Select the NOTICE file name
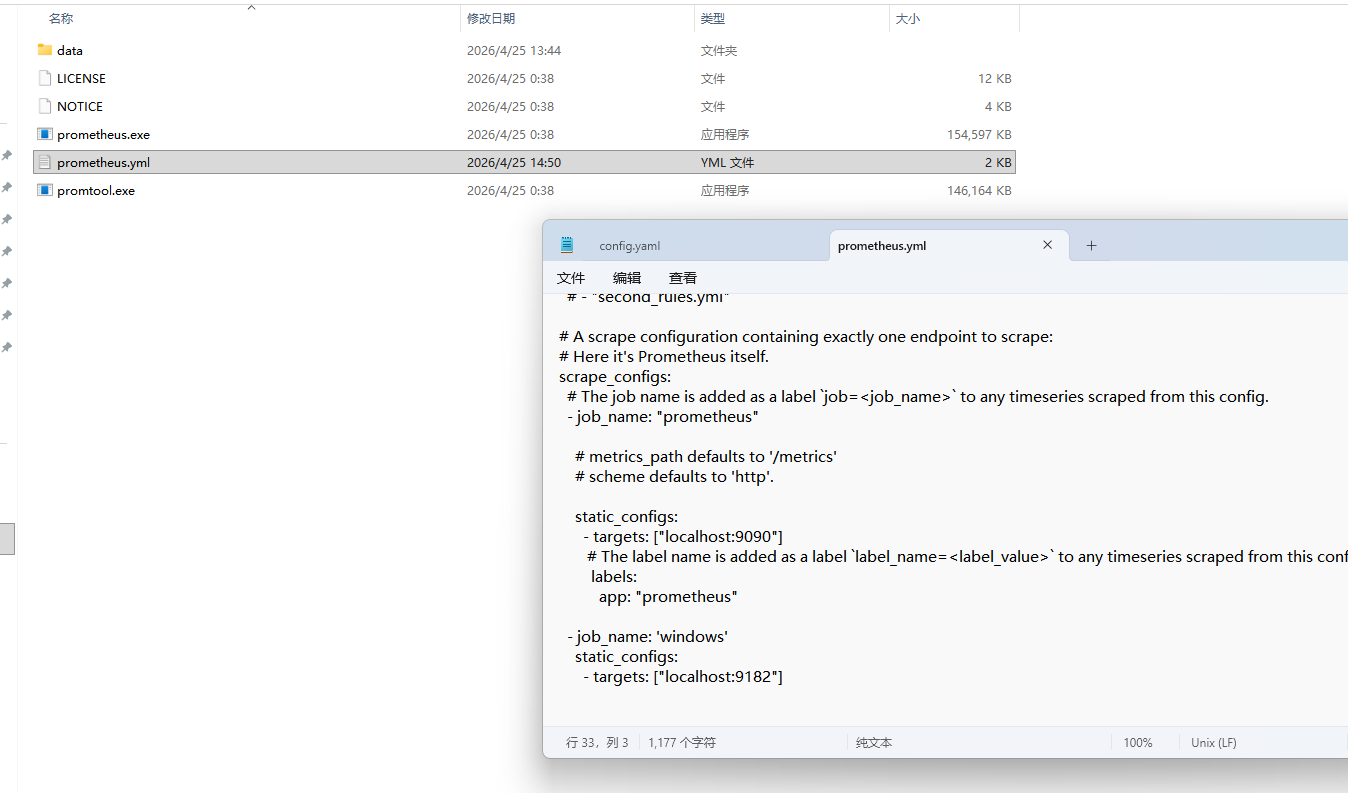Image resolution: width=1348 pixels, height=793 pixels. (x=80, y=107)
